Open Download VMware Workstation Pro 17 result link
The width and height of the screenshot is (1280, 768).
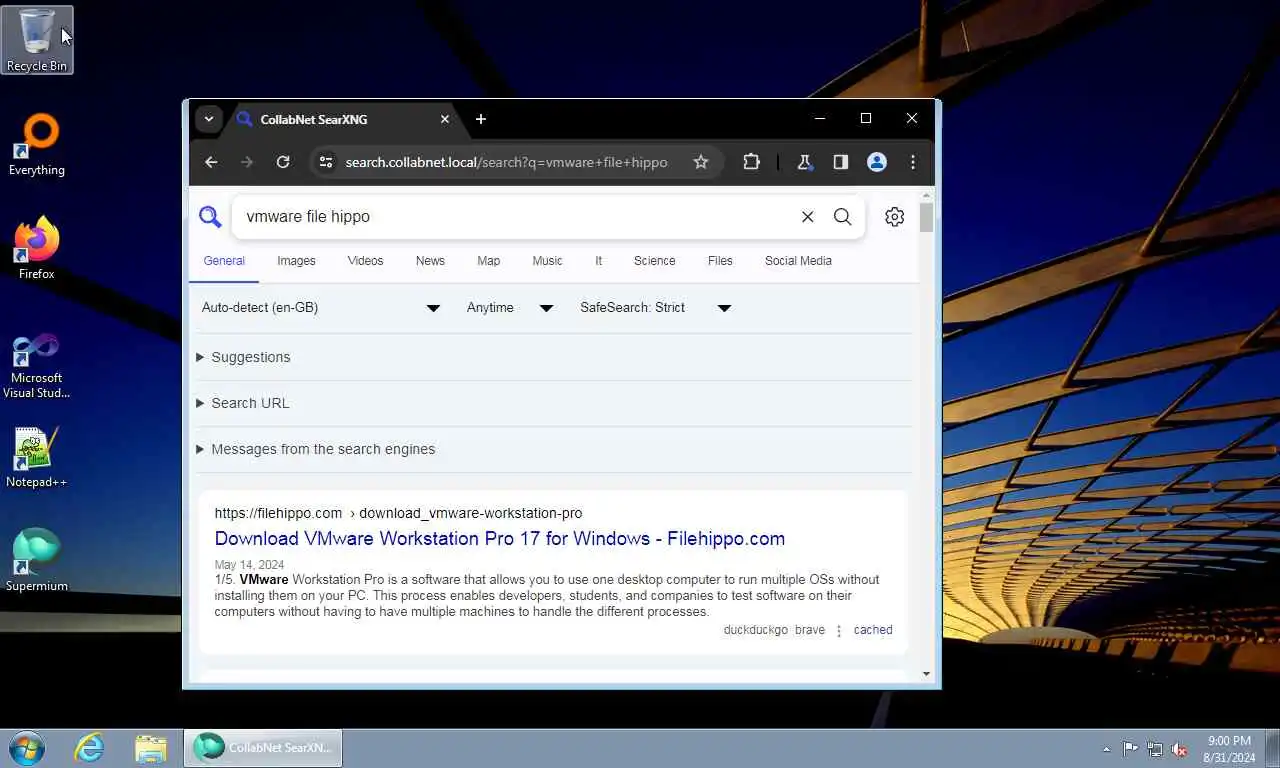point(499,538)
